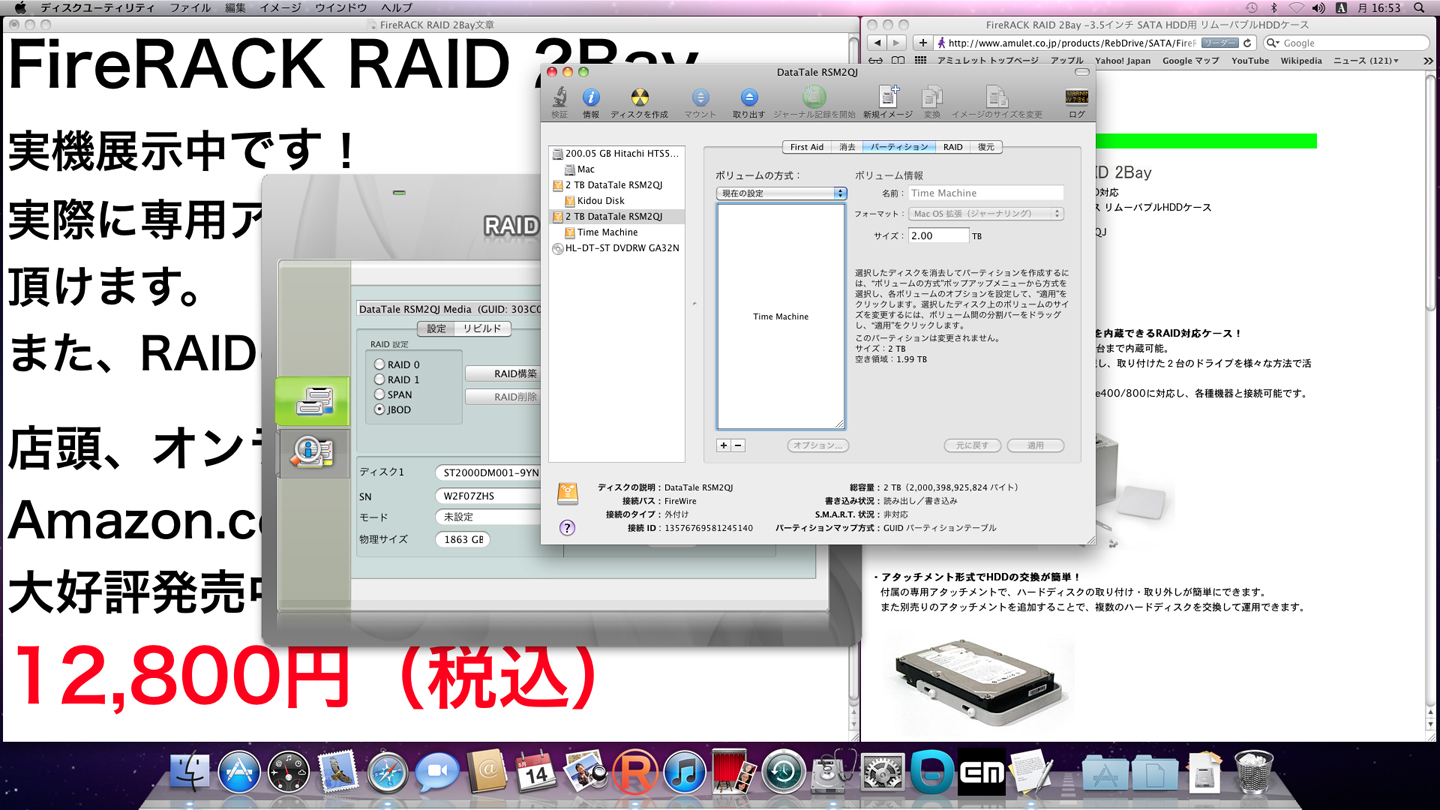
Task: Open the Wikipedia bookmark link
Action: click(1301, 61)
